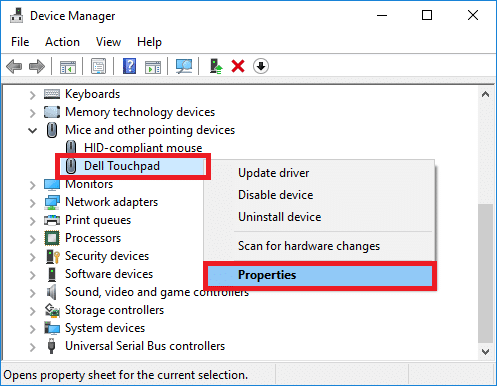Screen dimensions: 497x386
Task: Click the Software devices icon
Action: point(52,274)
